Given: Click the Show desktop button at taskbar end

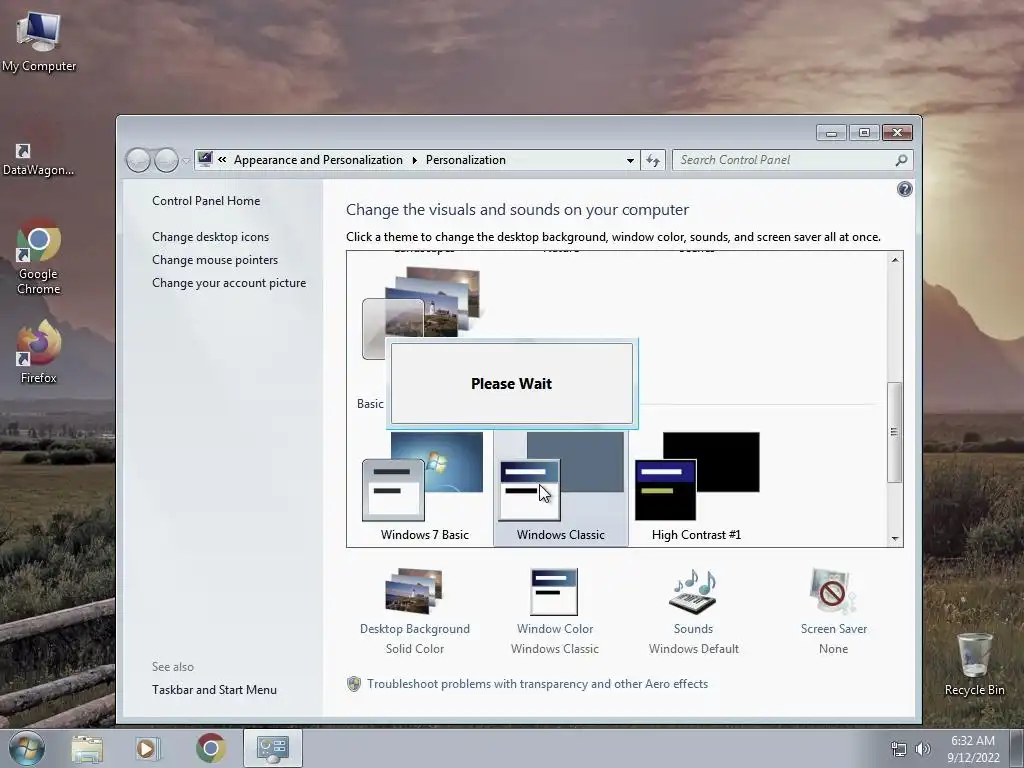Looking at the screenshot, I should 1017,748.
